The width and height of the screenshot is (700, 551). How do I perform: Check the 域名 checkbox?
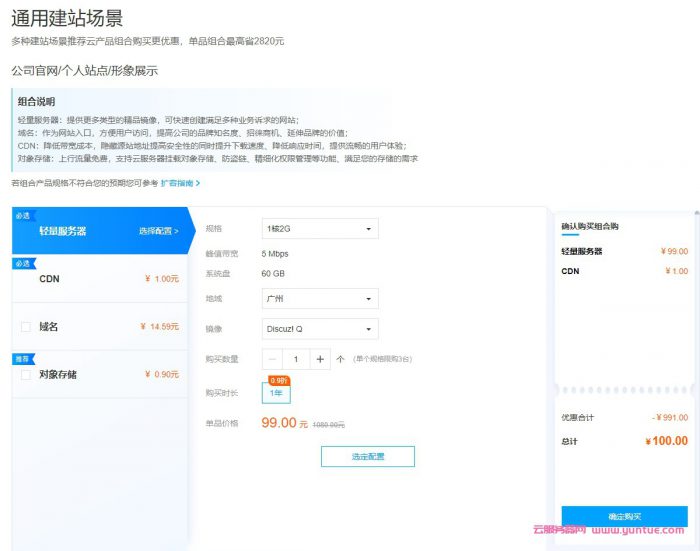click(26, 327)
